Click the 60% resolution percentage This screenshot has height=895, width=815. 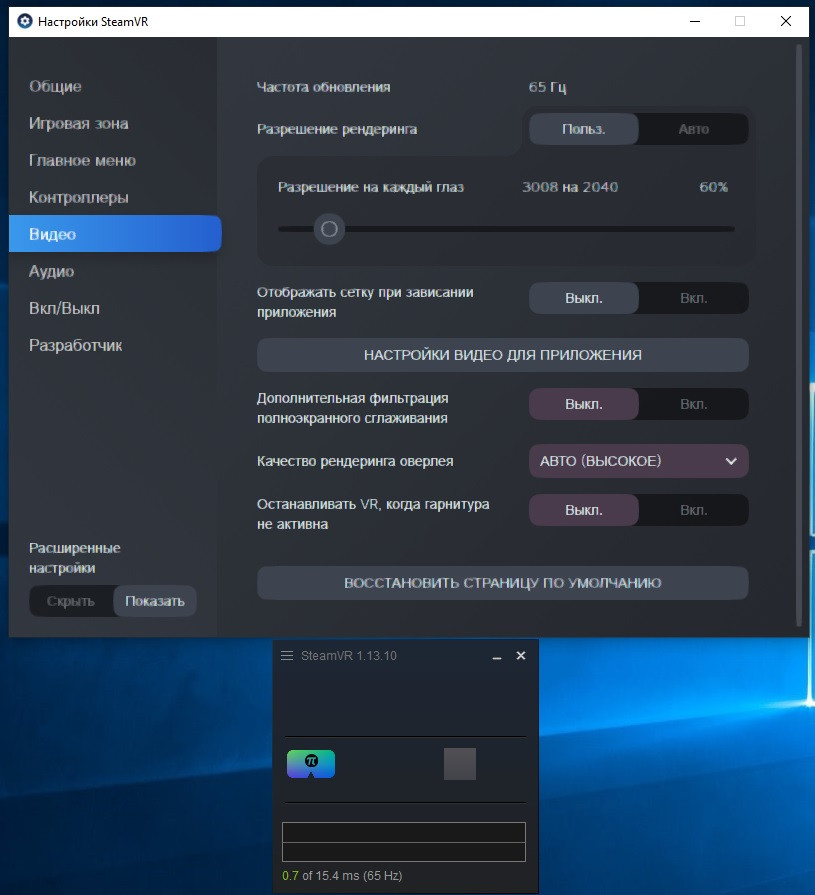tap(713, 187)
